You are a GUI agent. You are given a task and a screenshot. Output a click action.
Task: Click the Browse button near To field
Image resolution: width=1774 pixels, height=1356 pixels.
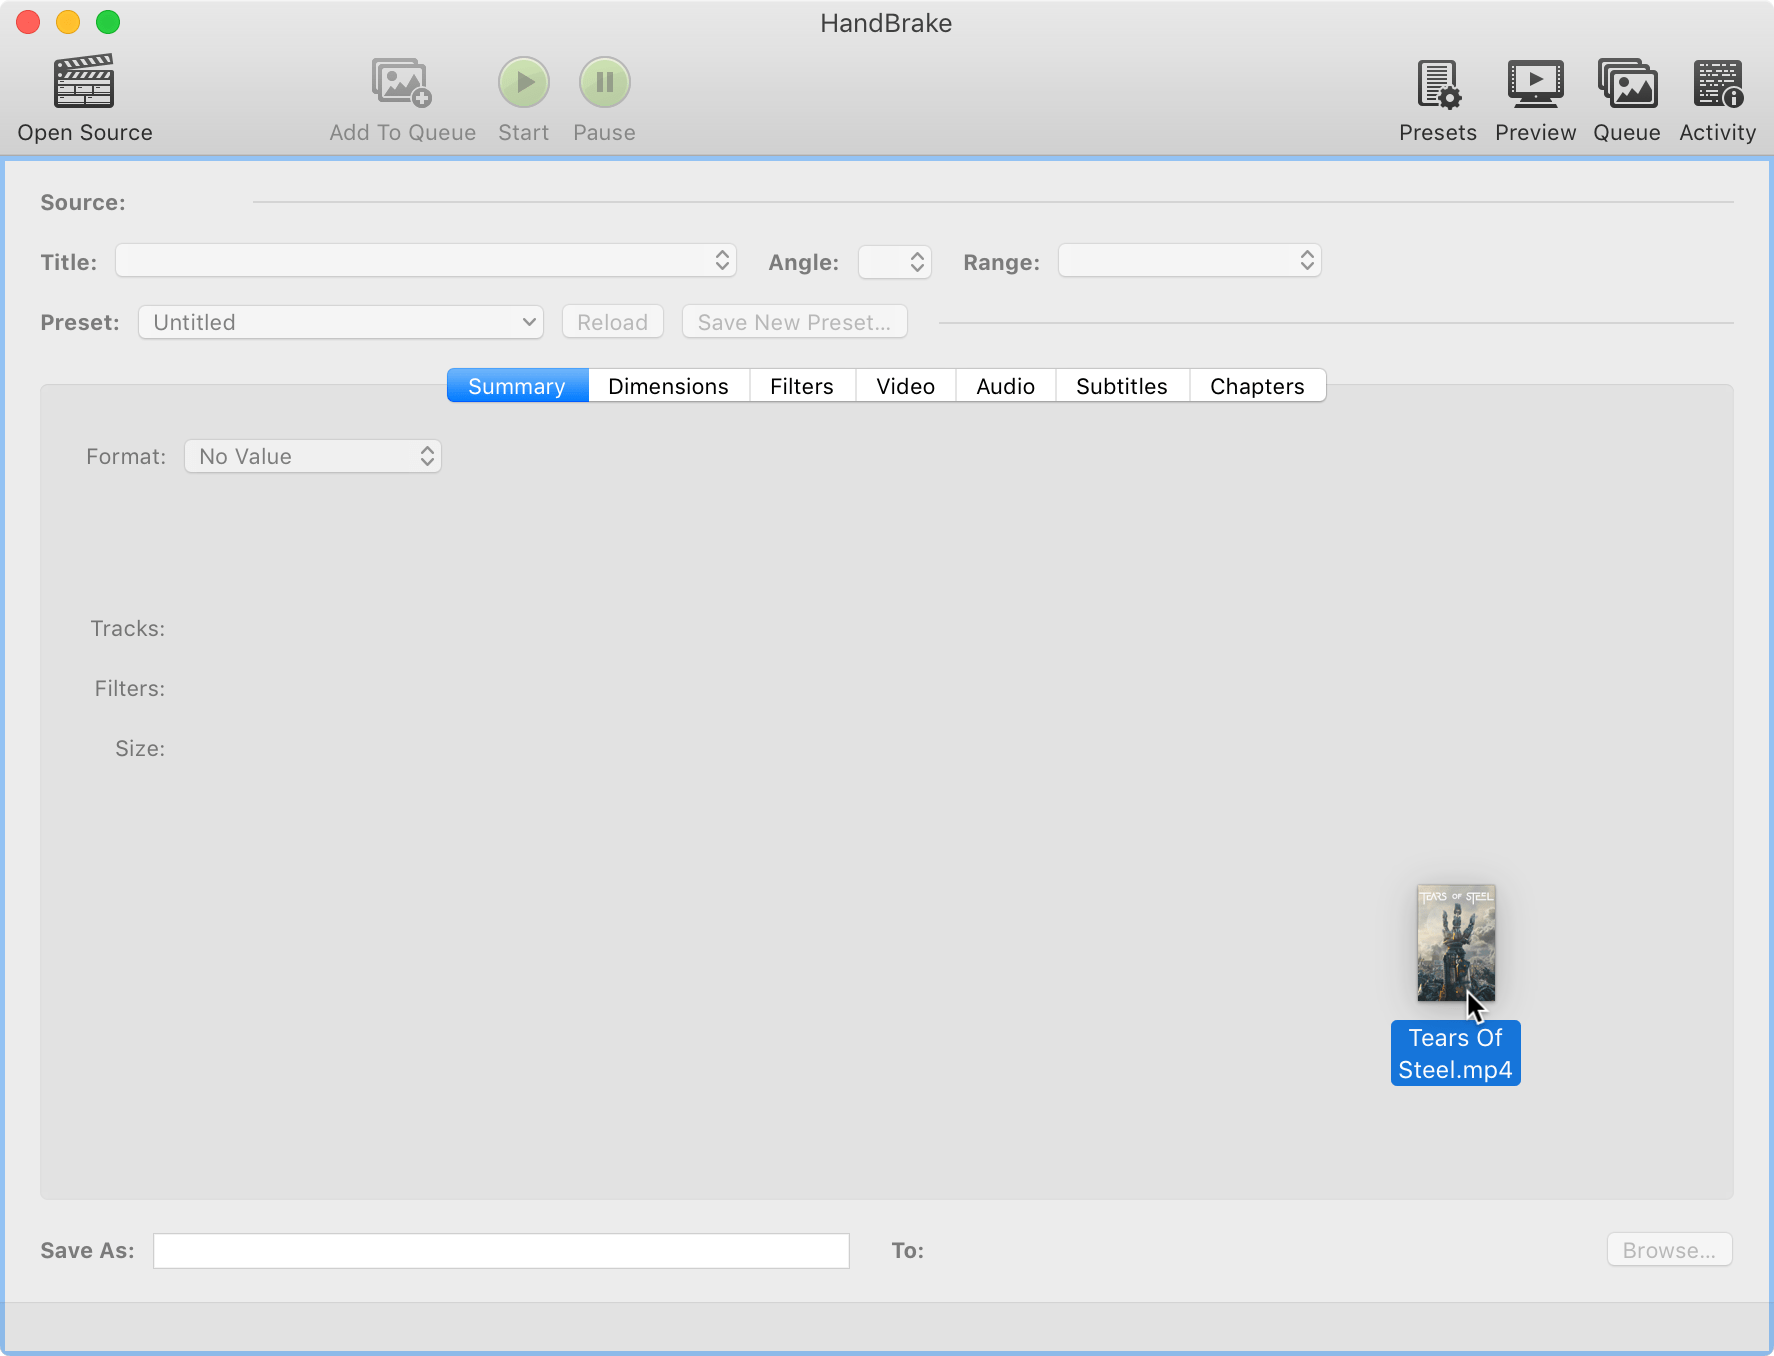coord(1667,1249)
